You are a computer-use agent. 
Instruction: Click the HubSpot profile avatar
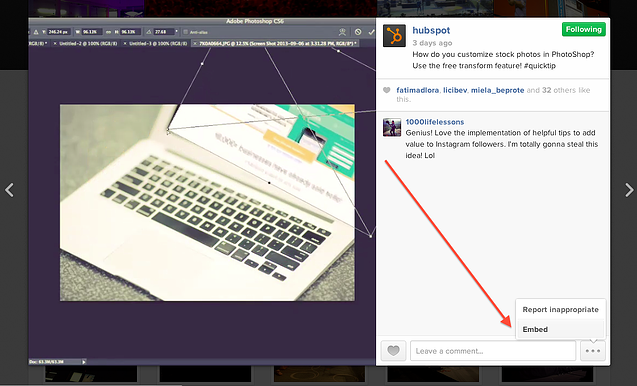tap(394, 36)
